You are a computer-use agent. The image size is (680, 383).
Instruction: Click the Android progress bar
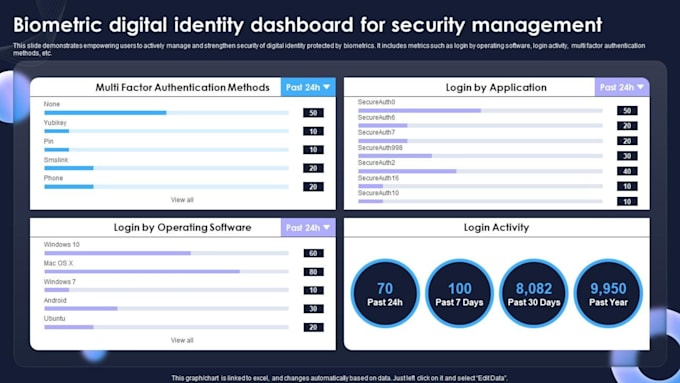[167, 308]
